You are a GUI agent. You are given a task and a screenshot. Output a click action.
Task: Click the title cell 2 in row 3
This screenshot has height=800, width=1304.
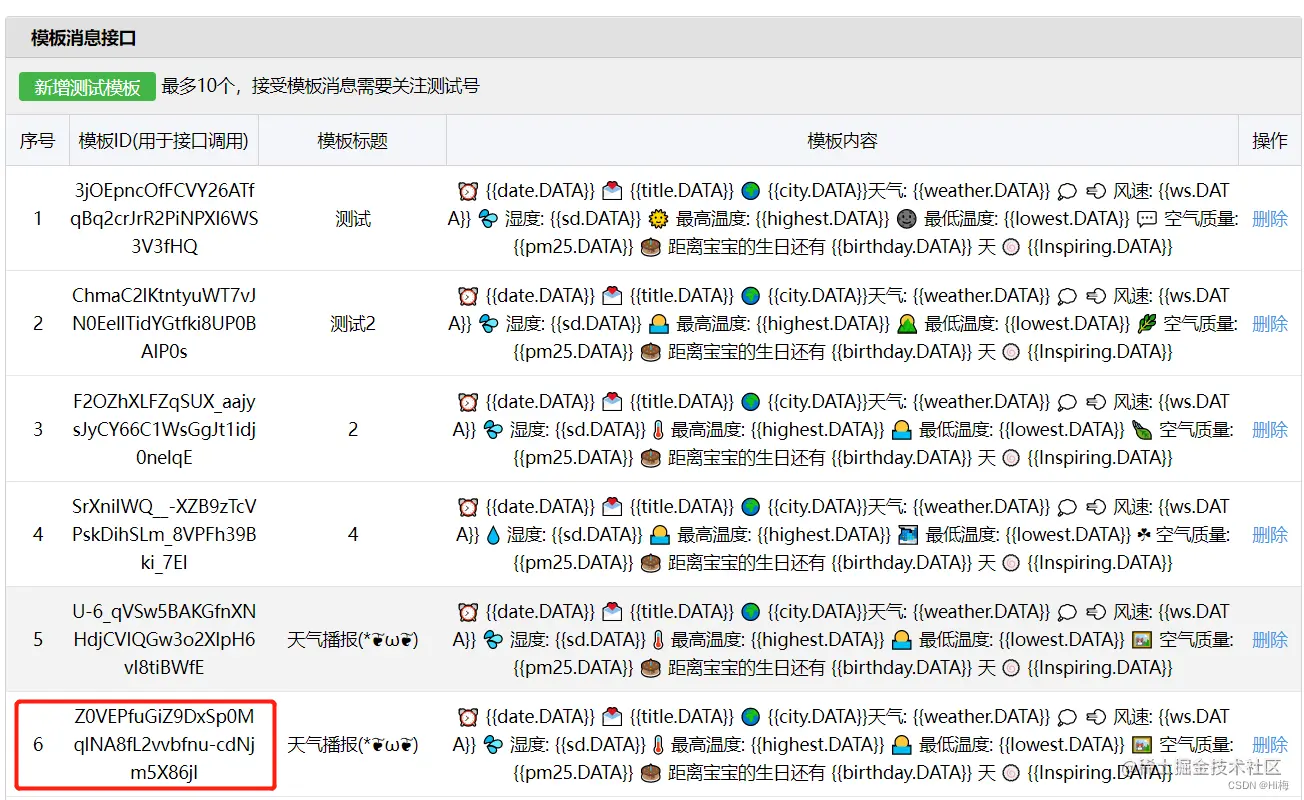pos(353,429)
